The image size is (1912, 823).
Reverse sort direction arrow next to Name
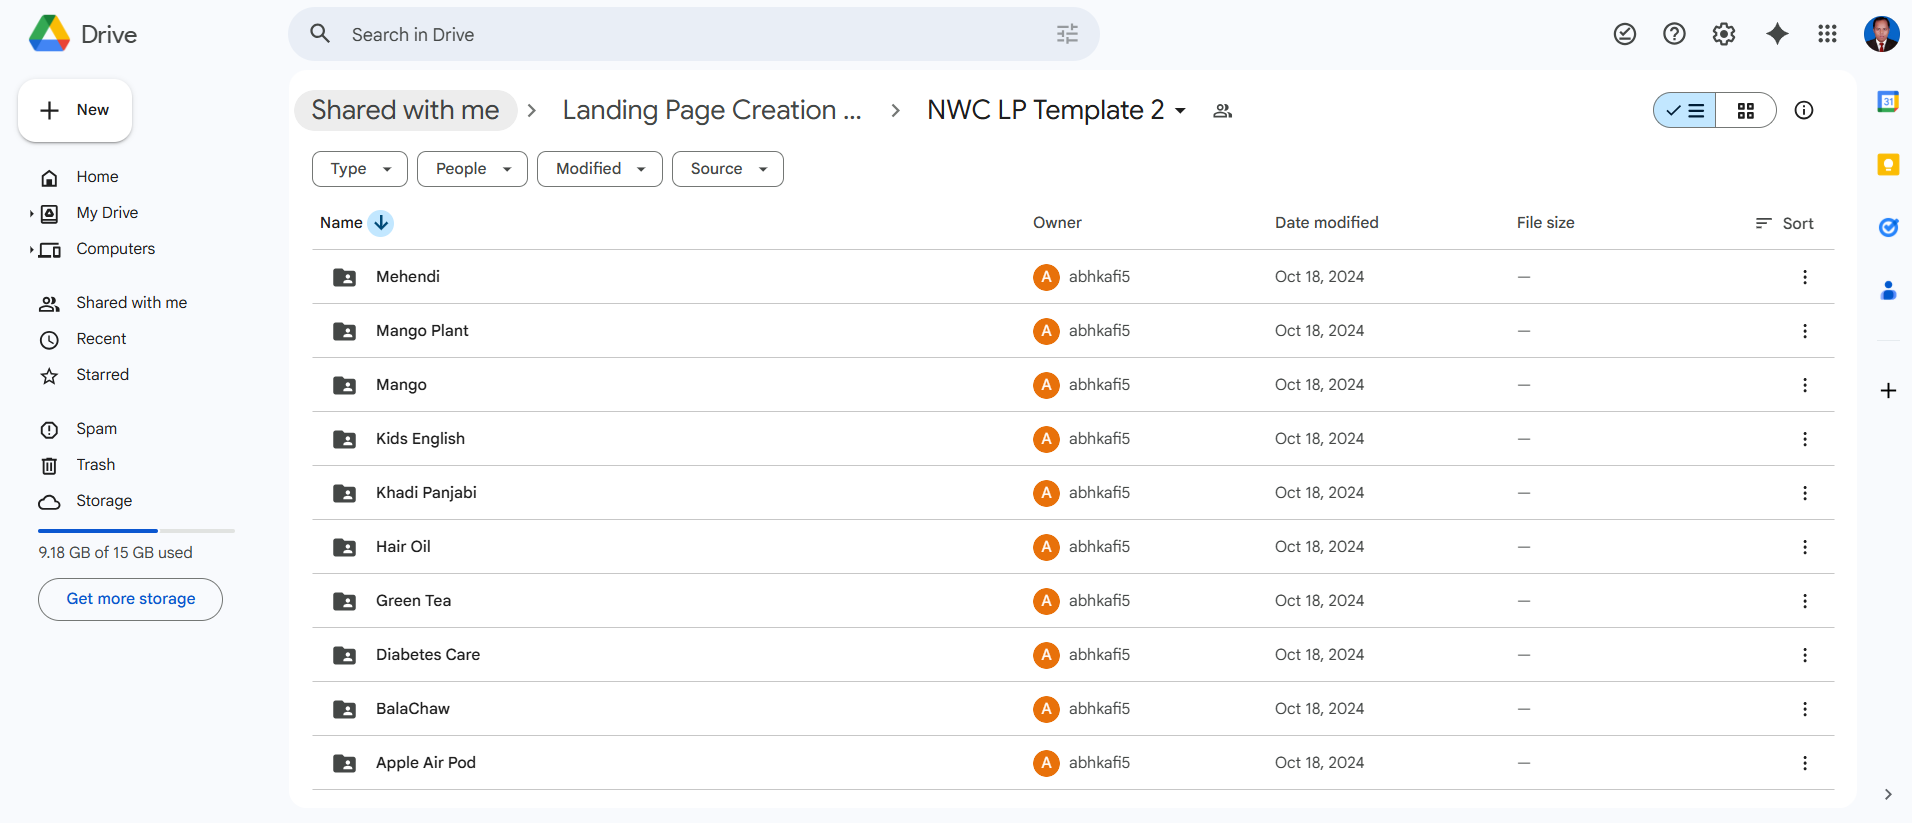pyautogui.click(x=381, y=223)
